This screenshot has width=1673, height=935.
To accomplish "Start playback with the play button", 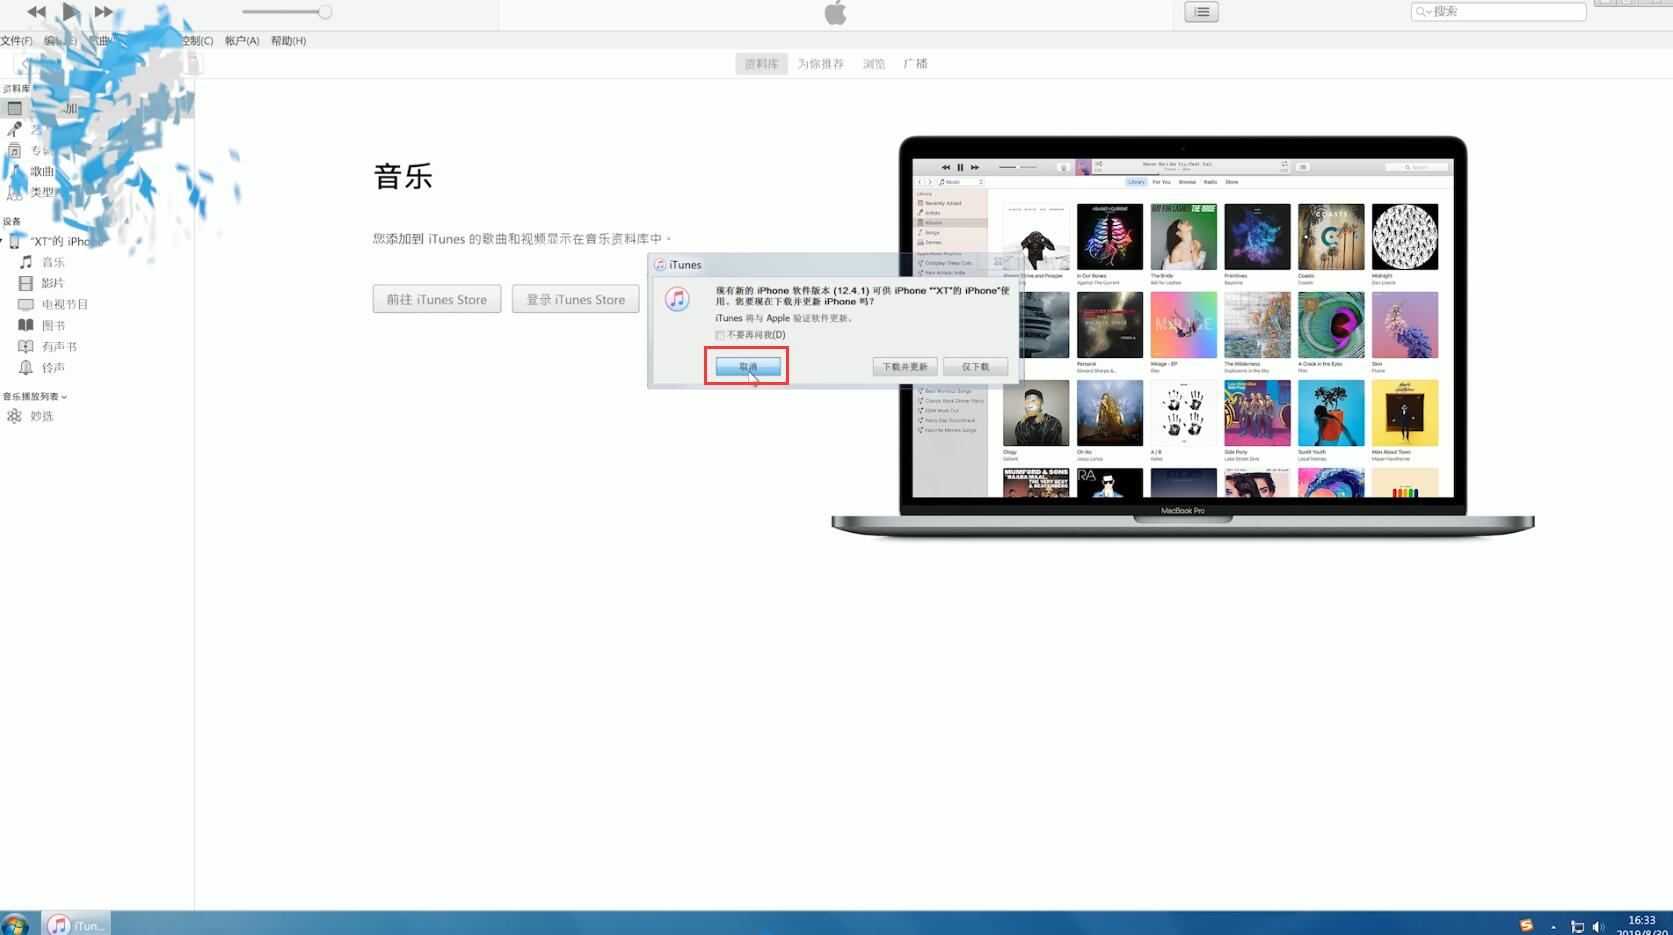I will [x=70, y=11].
